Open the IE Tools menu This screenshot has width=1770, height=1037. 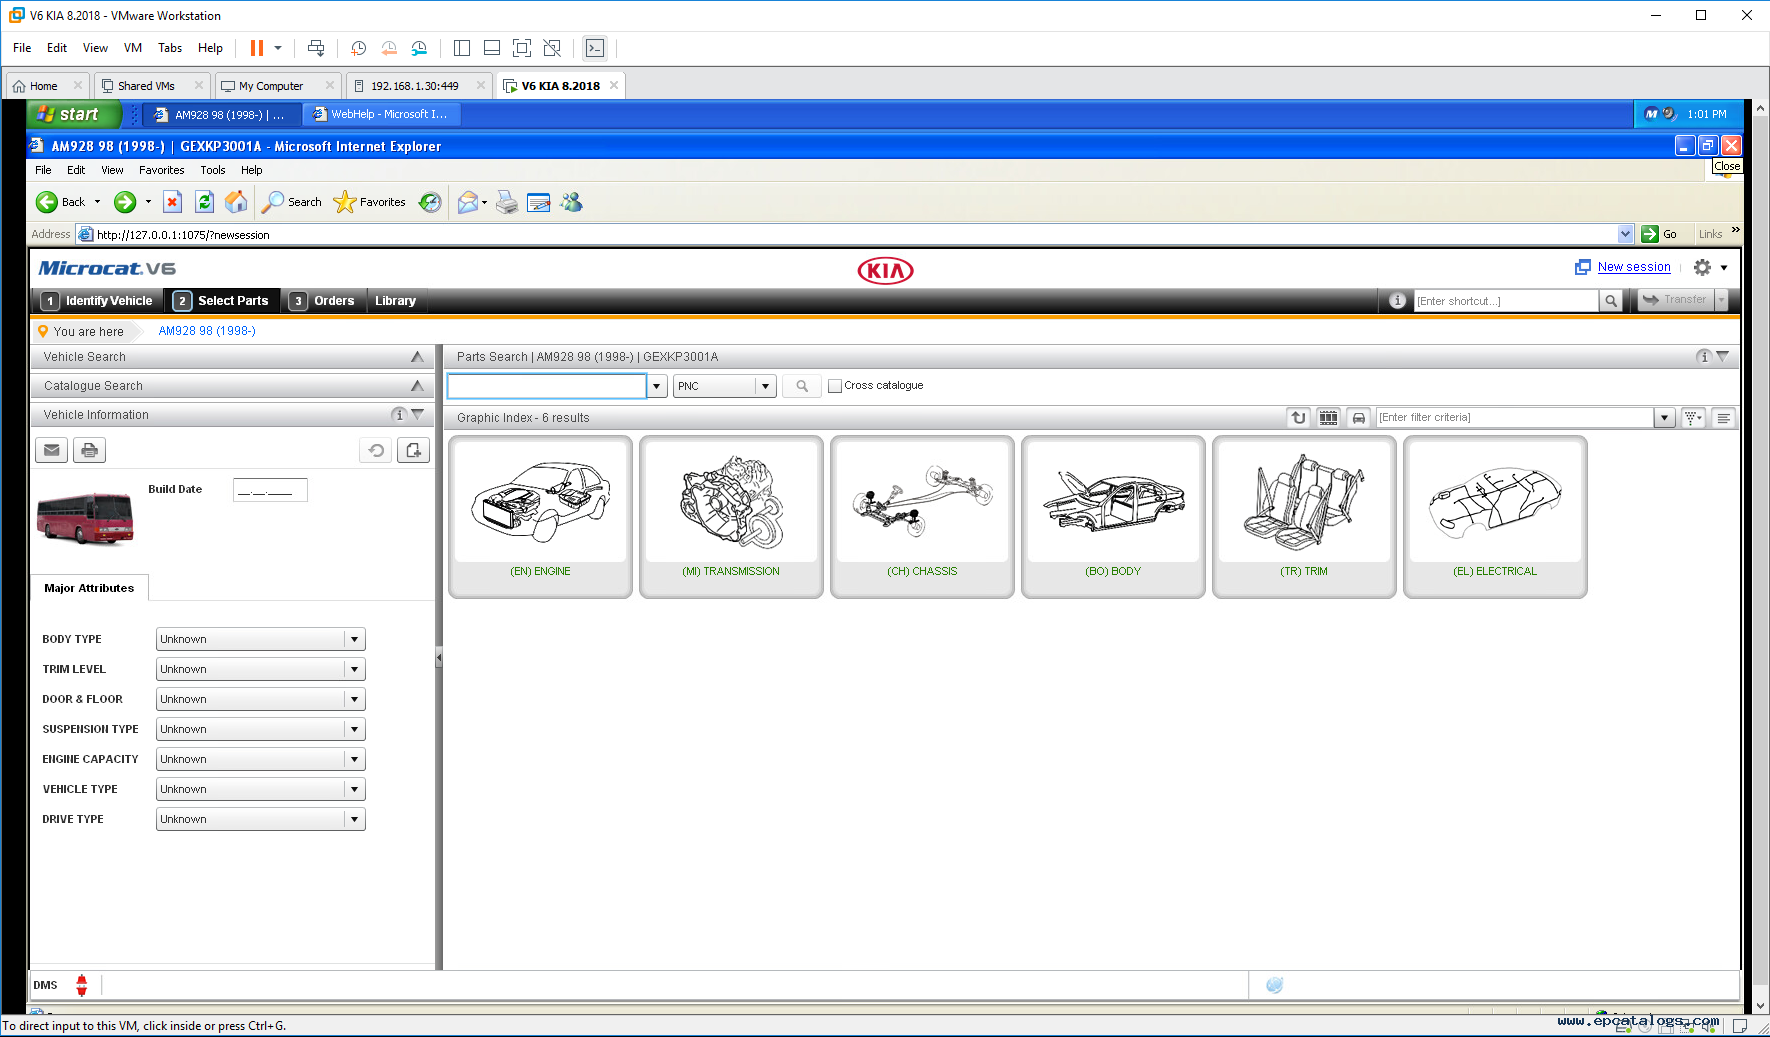click(212, 170)
